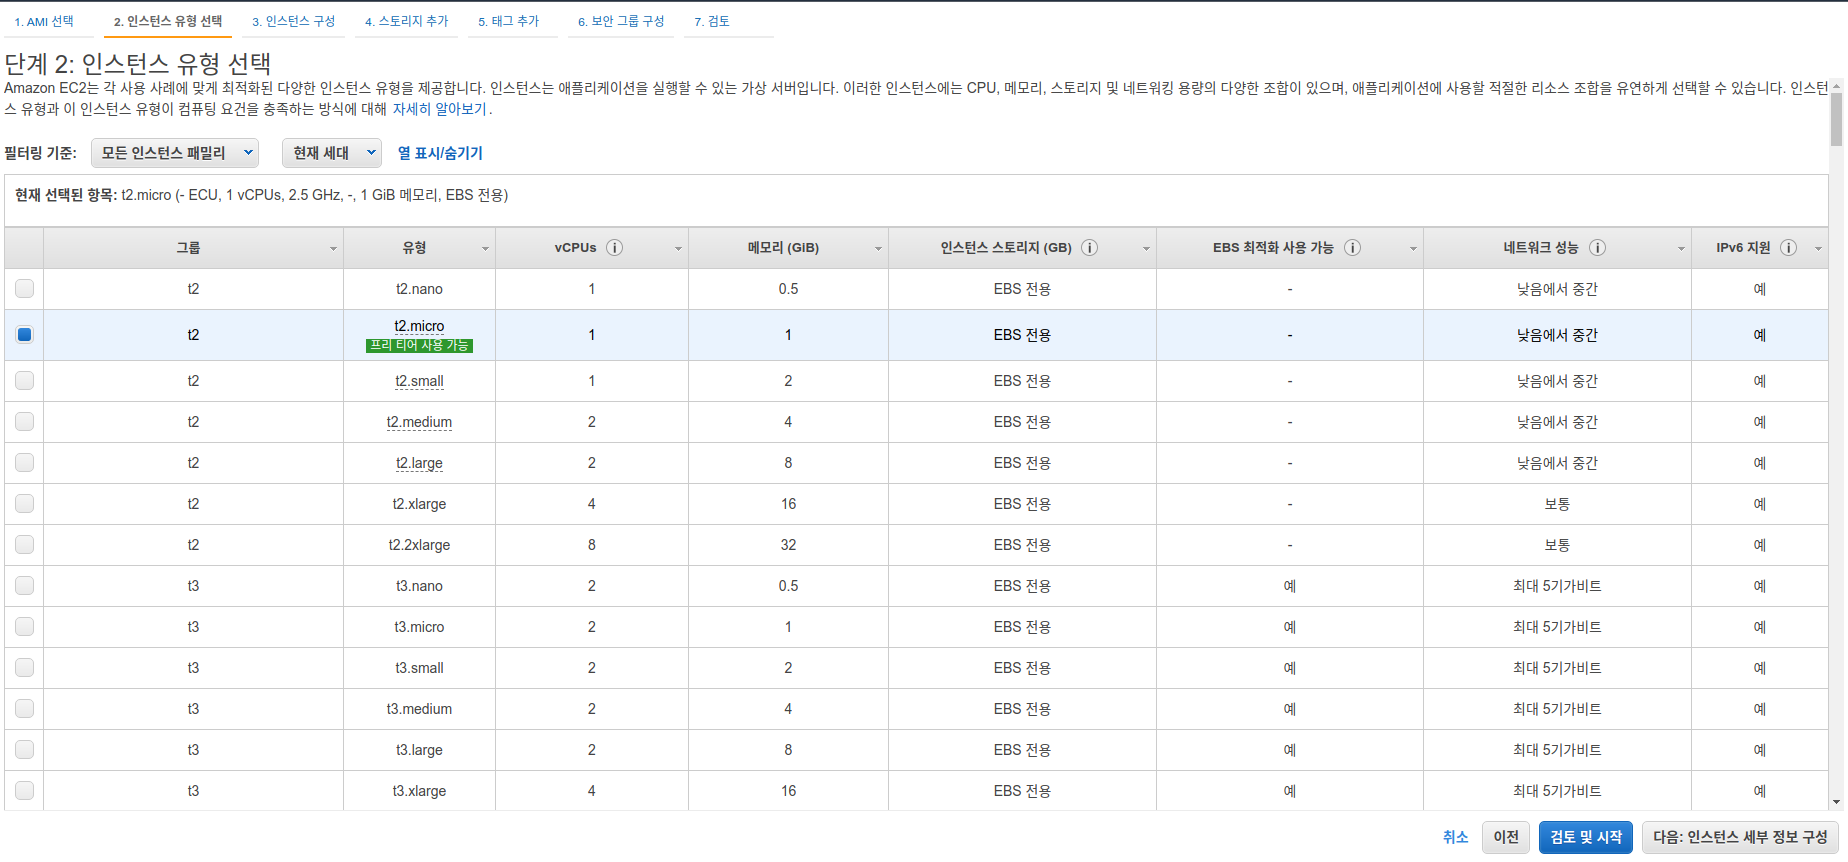This screenshot has width=1848, height=862.
Task: Open sort arrow on 인스턴스 스토리지 column
Action: click(1146, 249)
